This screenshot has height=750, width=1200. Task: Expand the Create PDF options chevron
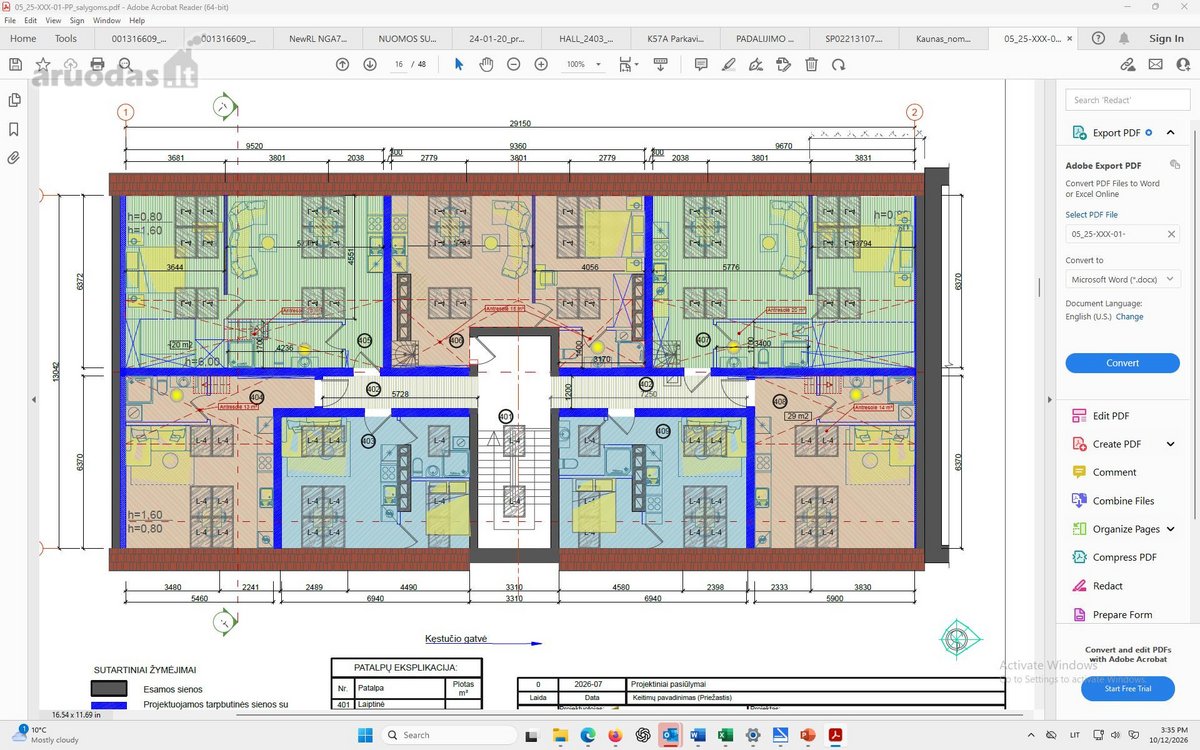coord(1171,444)
